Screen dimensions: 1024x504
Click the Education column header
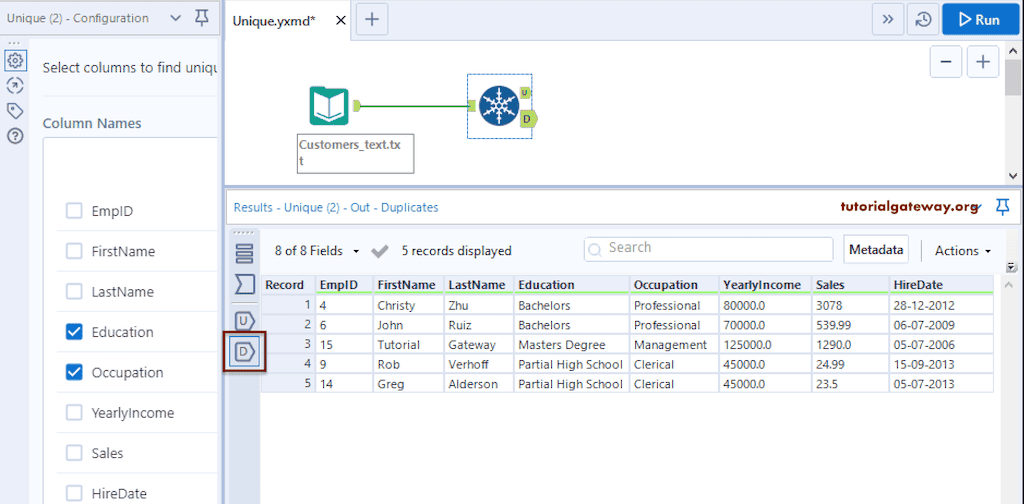[x=571, y=285]
